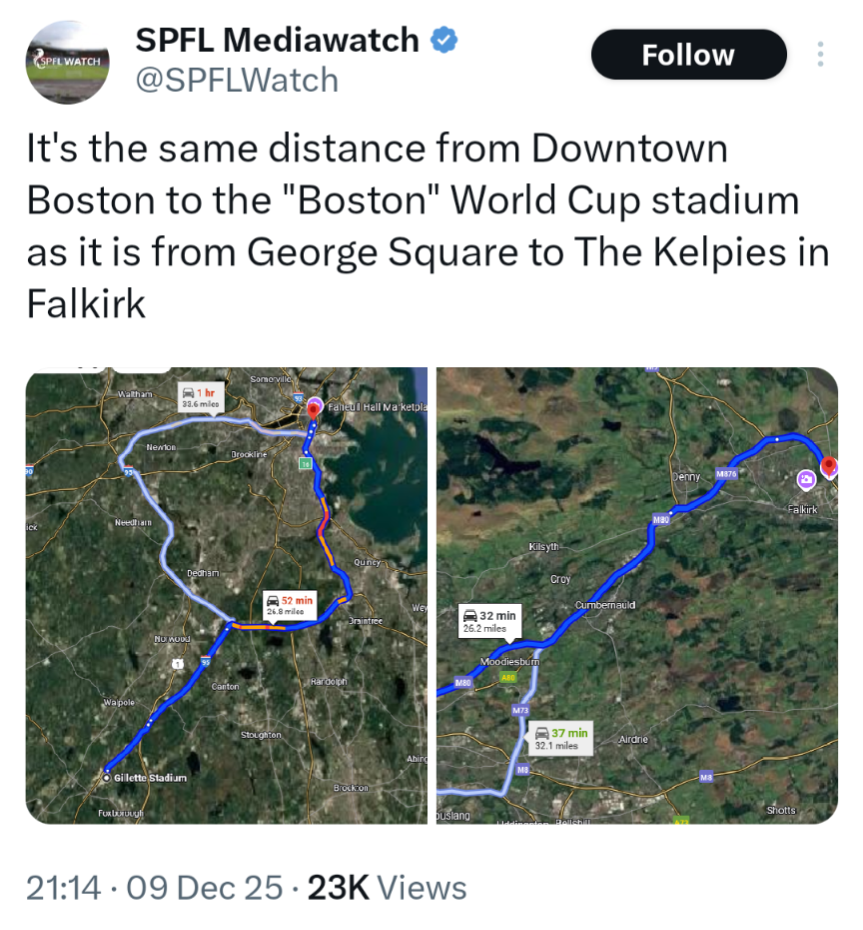Screen dimensions: 863x930
Task: Open the @SPFLWatch handle link
Action: pos(236,80)
